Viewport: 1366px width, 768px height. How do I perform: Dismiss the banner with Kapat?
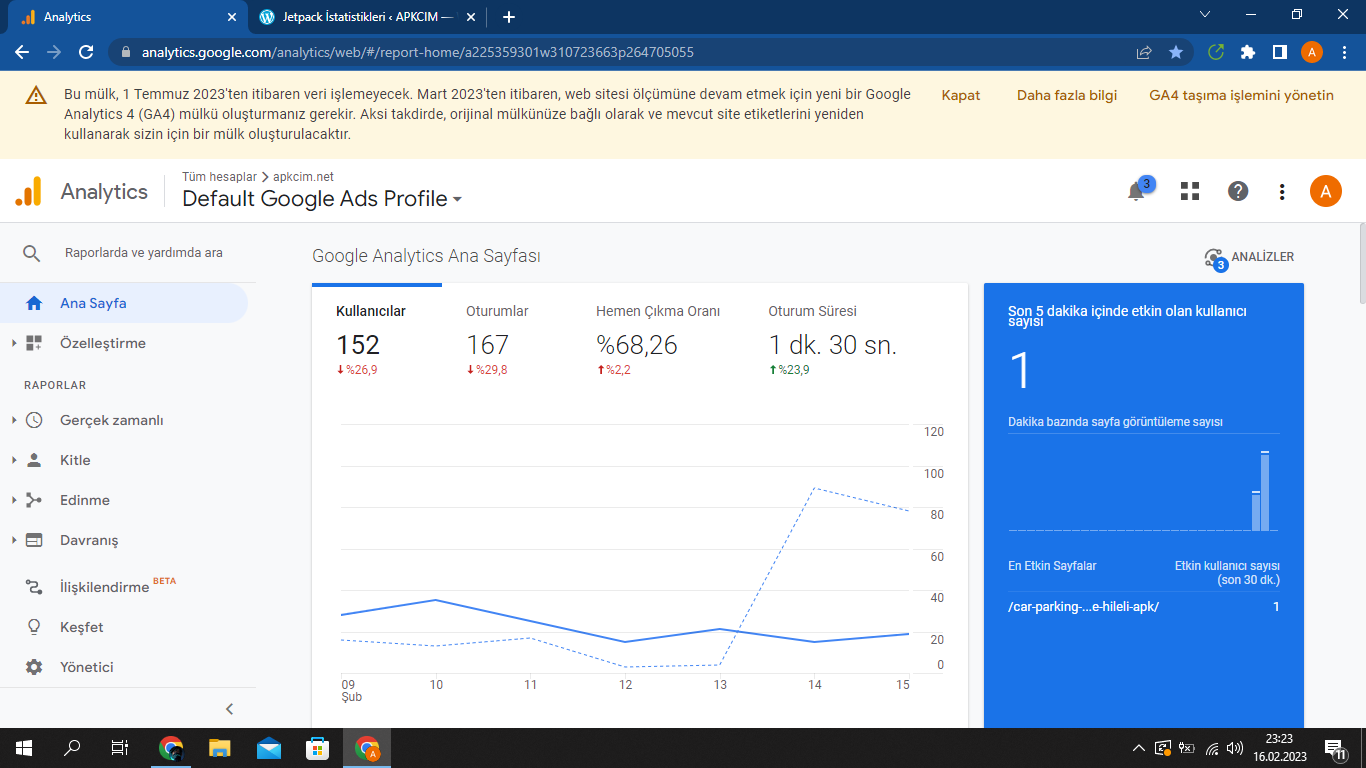tap(961, 95)
